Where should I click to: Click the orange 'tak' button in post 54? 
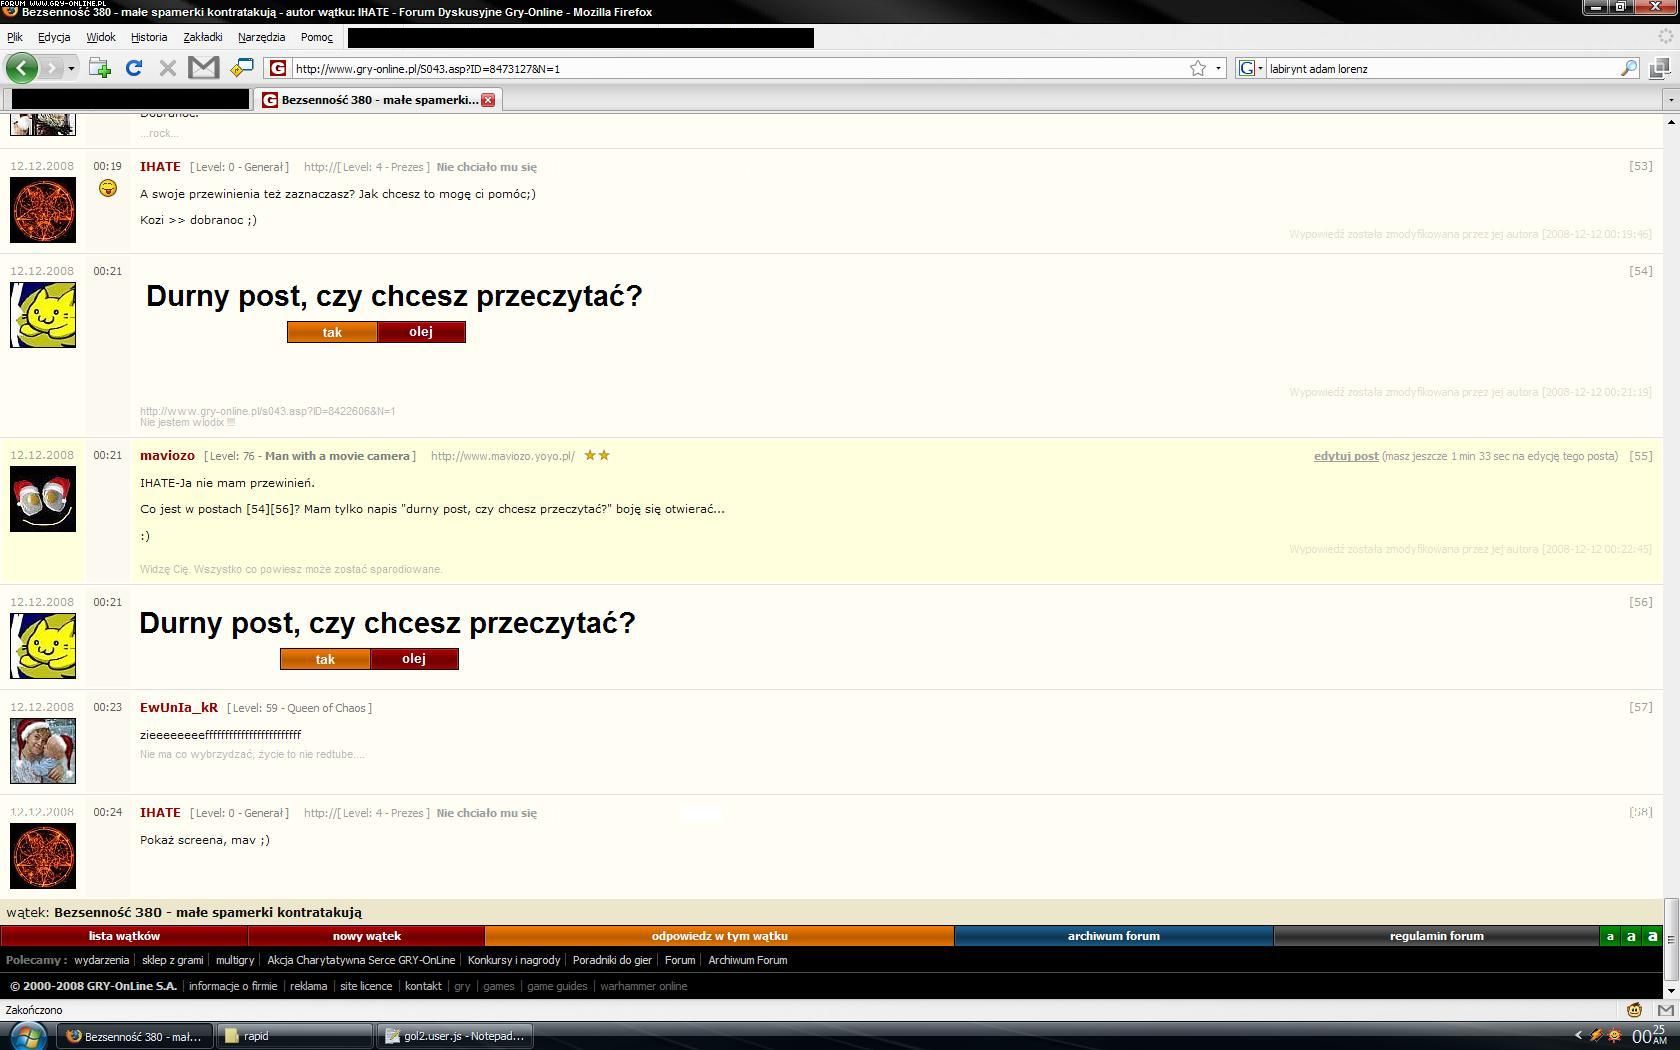[x=332, y=332]
